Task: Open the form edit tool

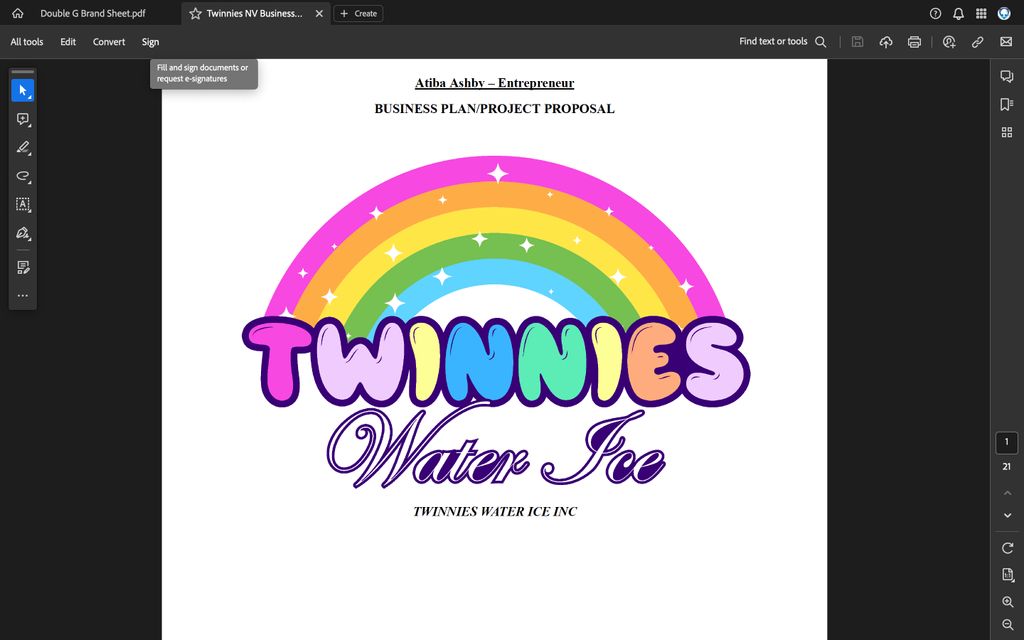Action: point(23,267)
